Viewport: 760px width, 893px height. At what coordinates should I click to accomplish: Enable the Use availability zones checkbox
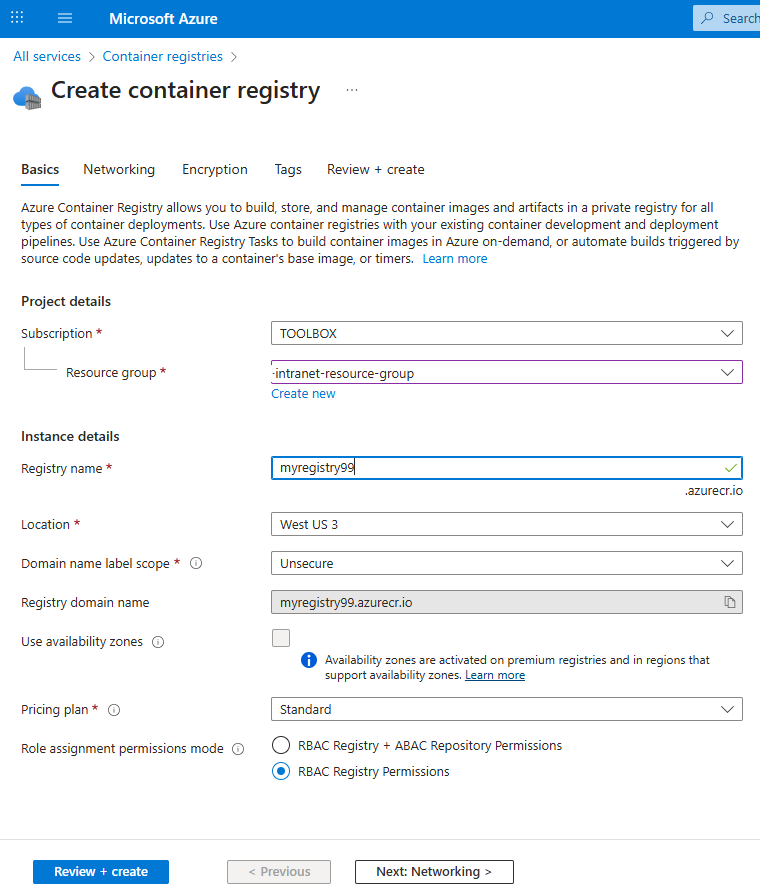click(281, 638)
